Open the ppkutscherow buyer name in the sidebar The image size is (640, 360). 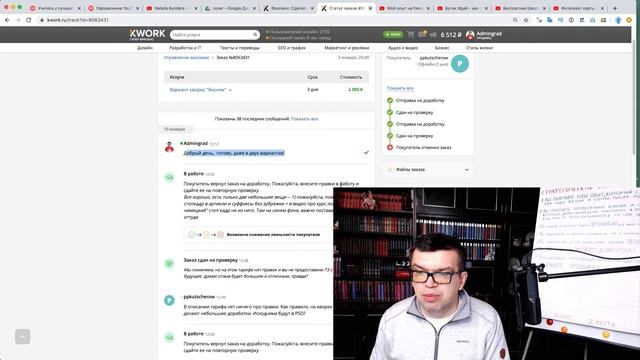pyautogui.click(x=433, y=58)
